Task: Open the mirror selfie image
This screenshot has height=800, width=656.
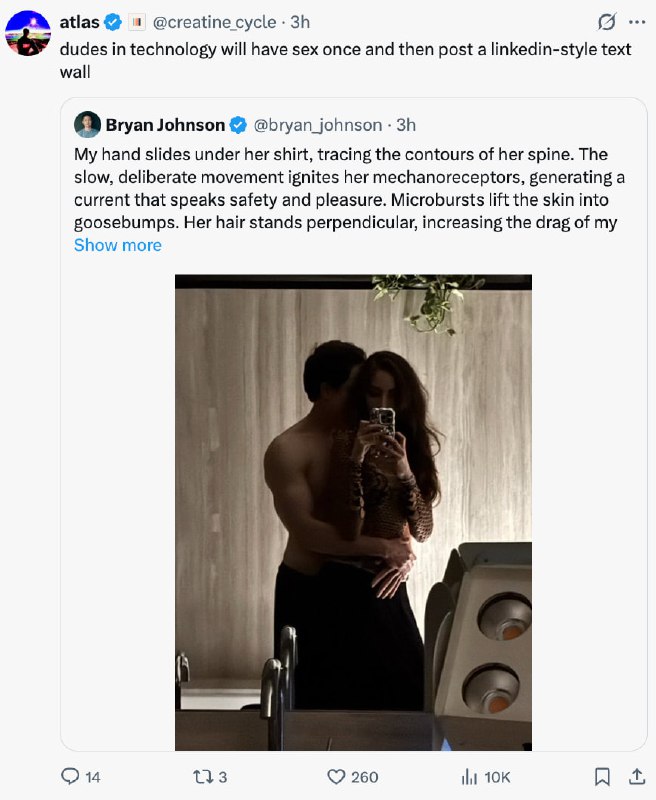Action: click(x=353, y=512)
